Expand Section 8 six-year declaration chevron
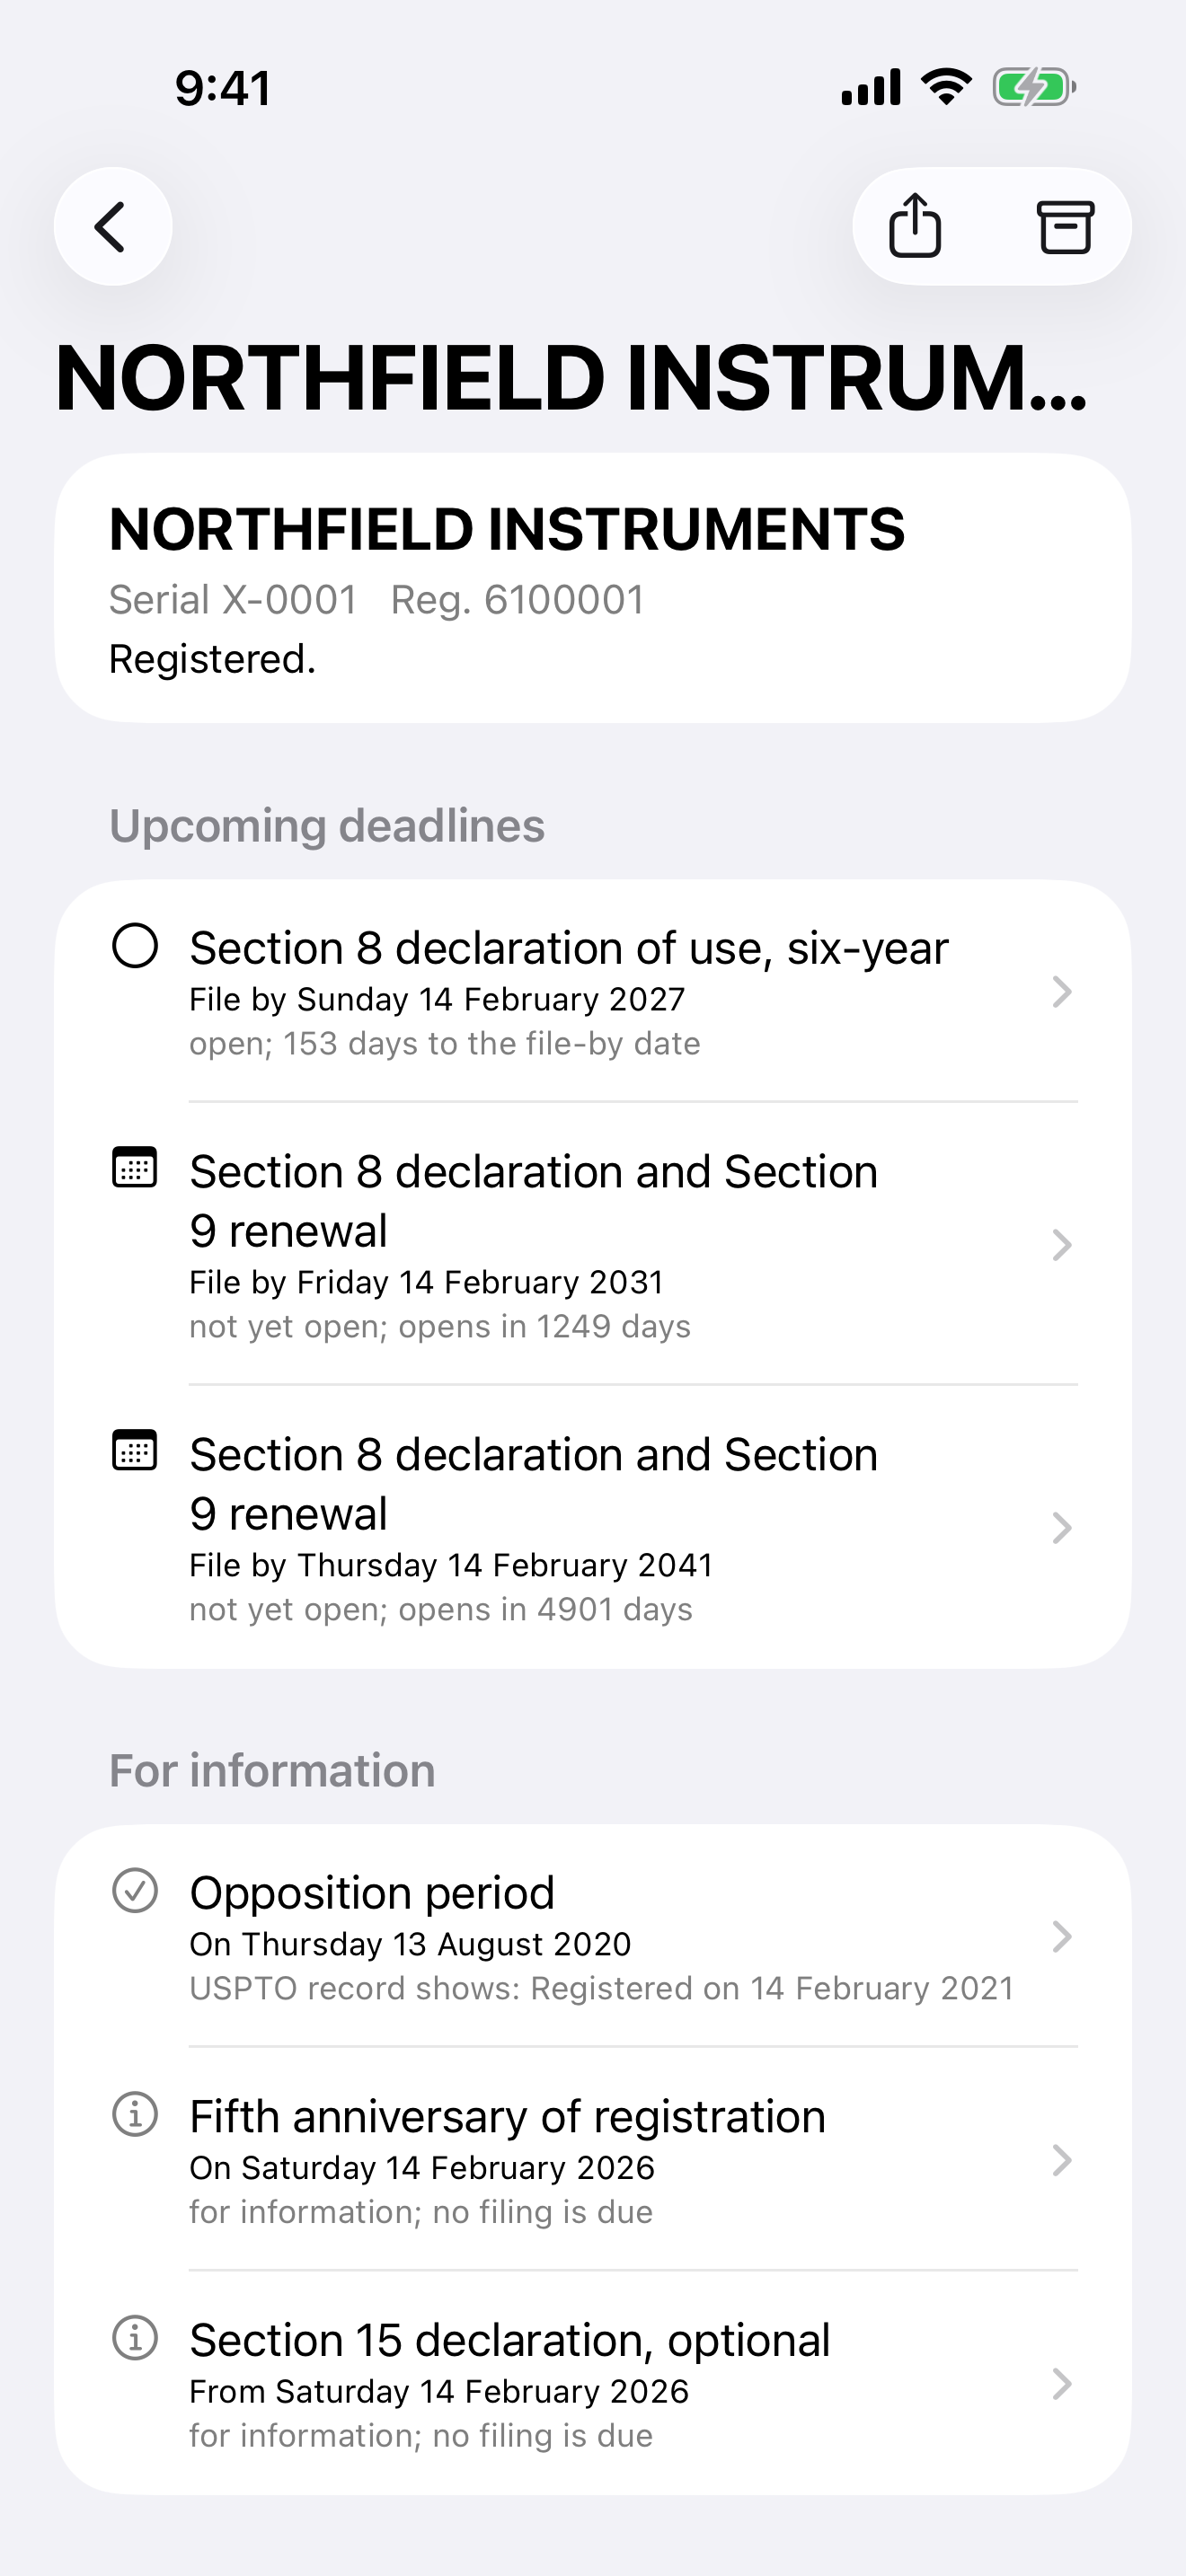 coord(1062,991)
